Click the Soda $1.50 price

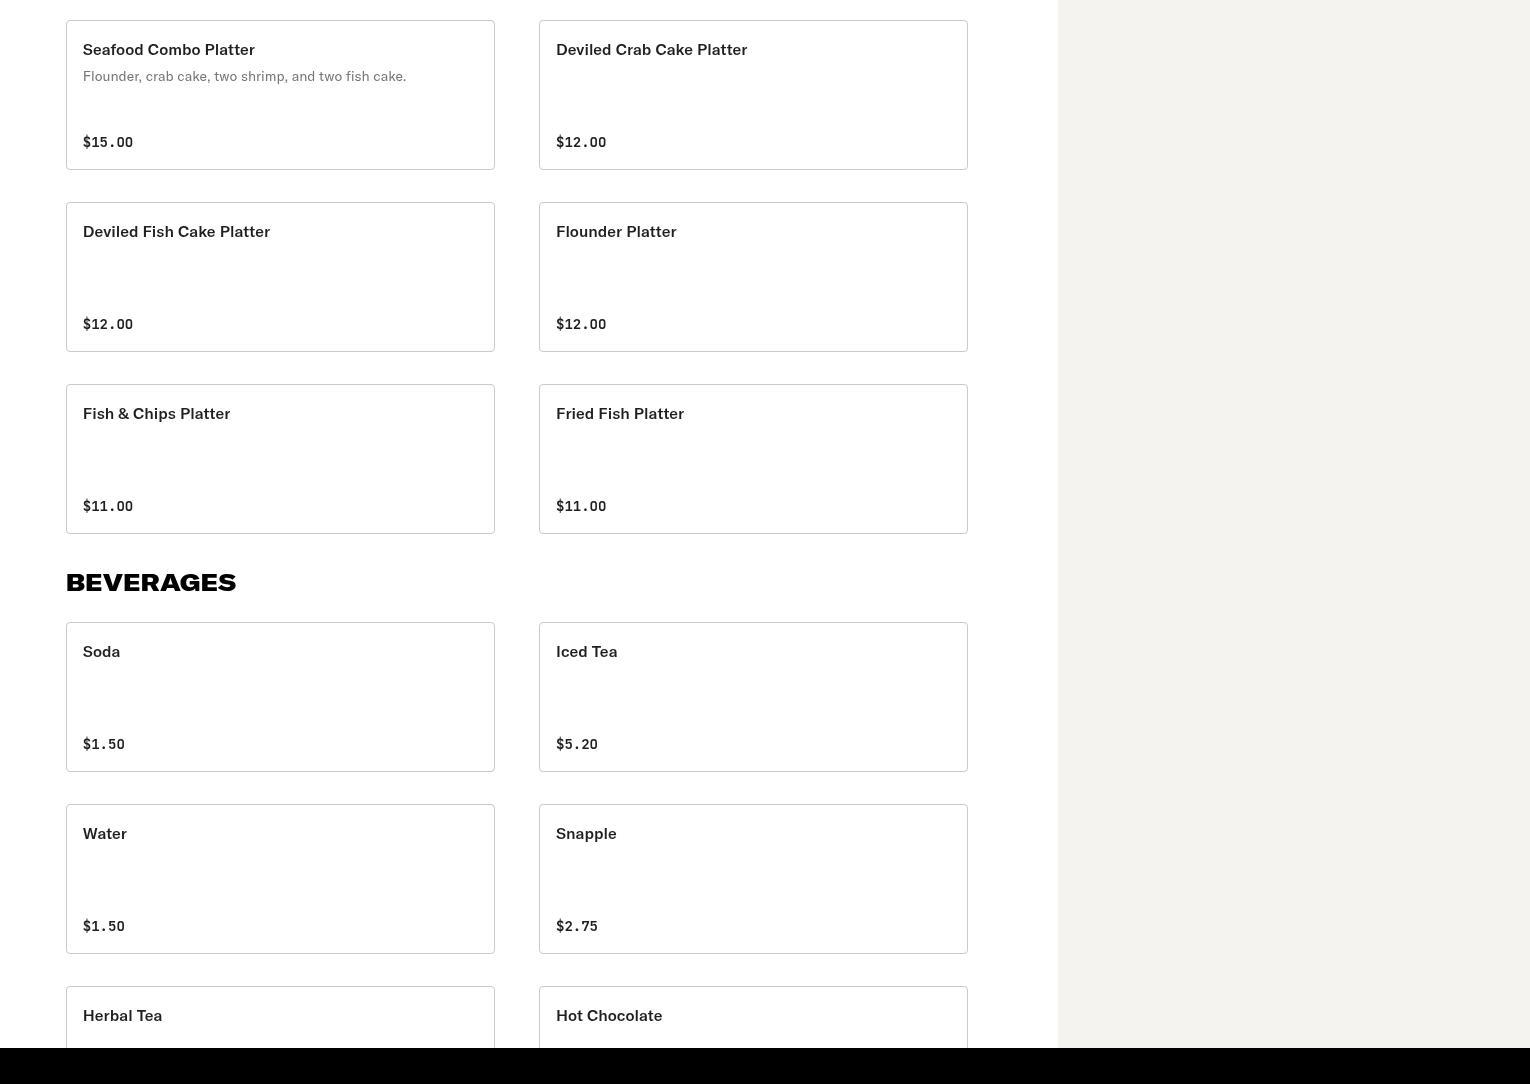click(x=104, y=744)
